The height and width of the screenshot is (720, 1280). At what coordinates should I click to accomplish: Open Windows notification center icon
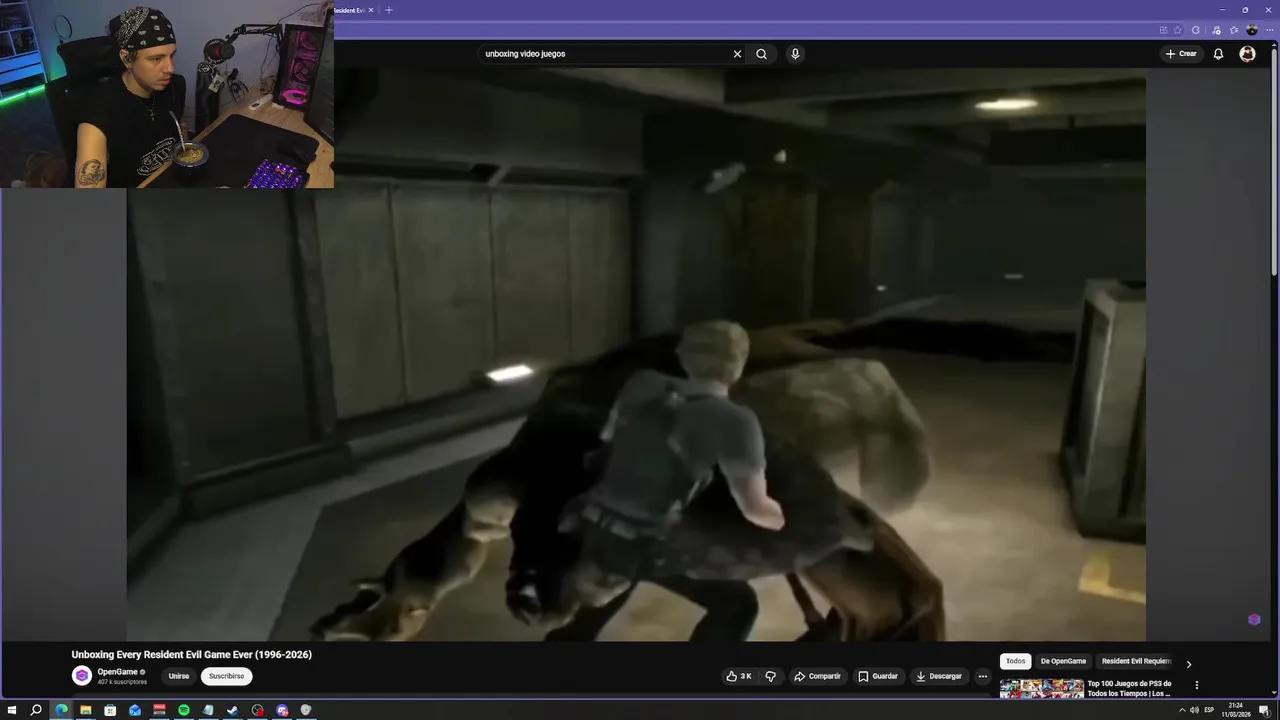point(1264,710)
